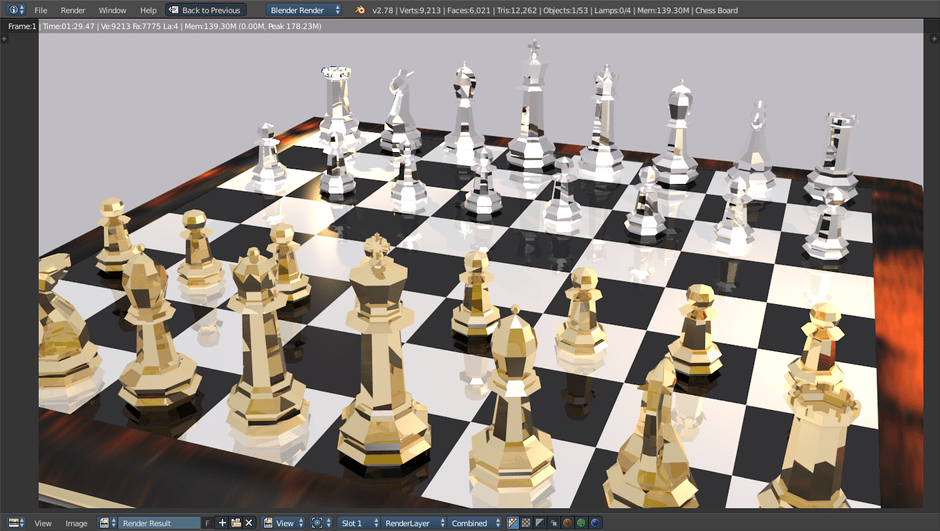Open the Image menu in bottom header
940x531 pixels.
point(76,523)
